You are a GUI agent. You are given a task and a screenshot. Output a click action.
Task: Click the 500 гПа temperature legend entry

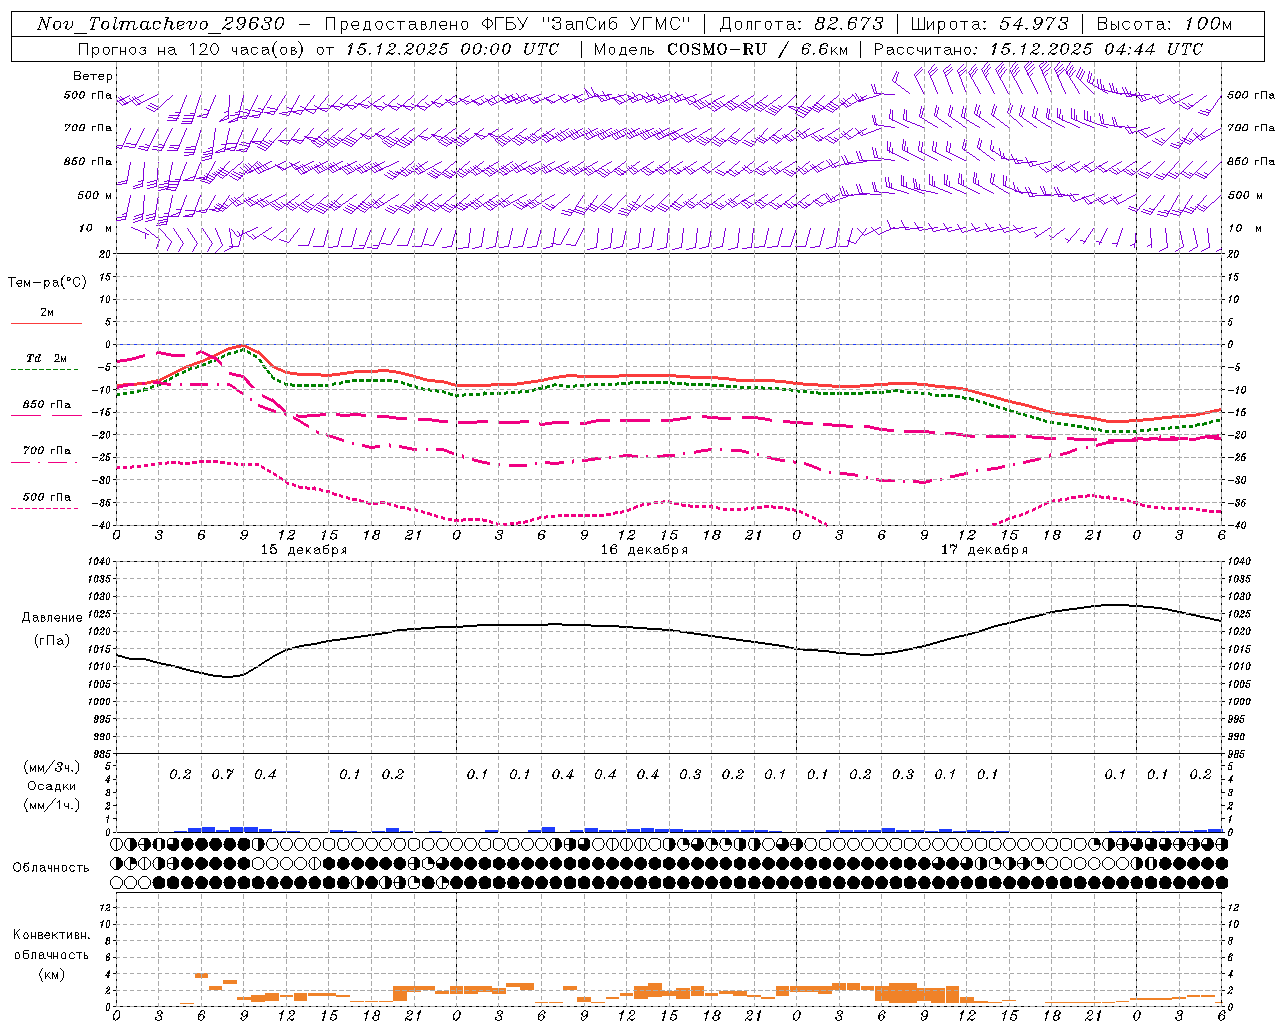point(47,497)
